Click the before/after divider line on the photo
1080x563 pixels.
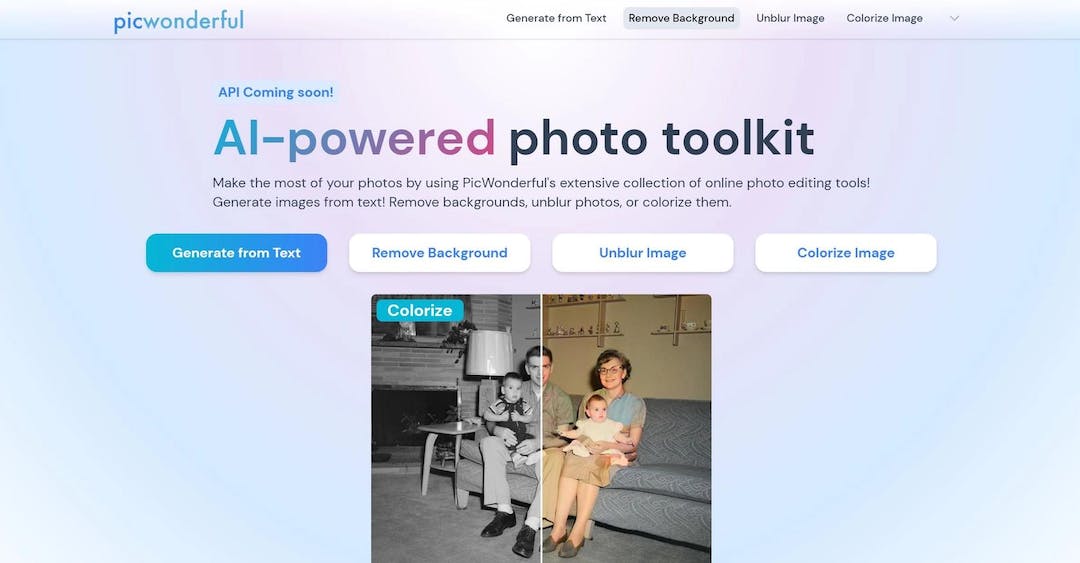coord(541,429)
